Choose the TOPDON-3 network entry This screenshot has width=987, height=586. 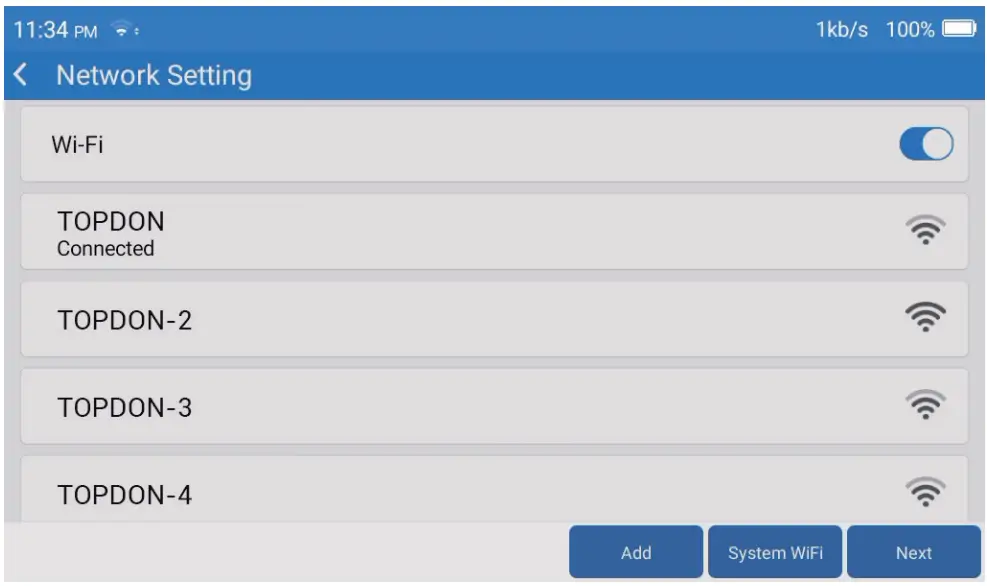[400, 407]
